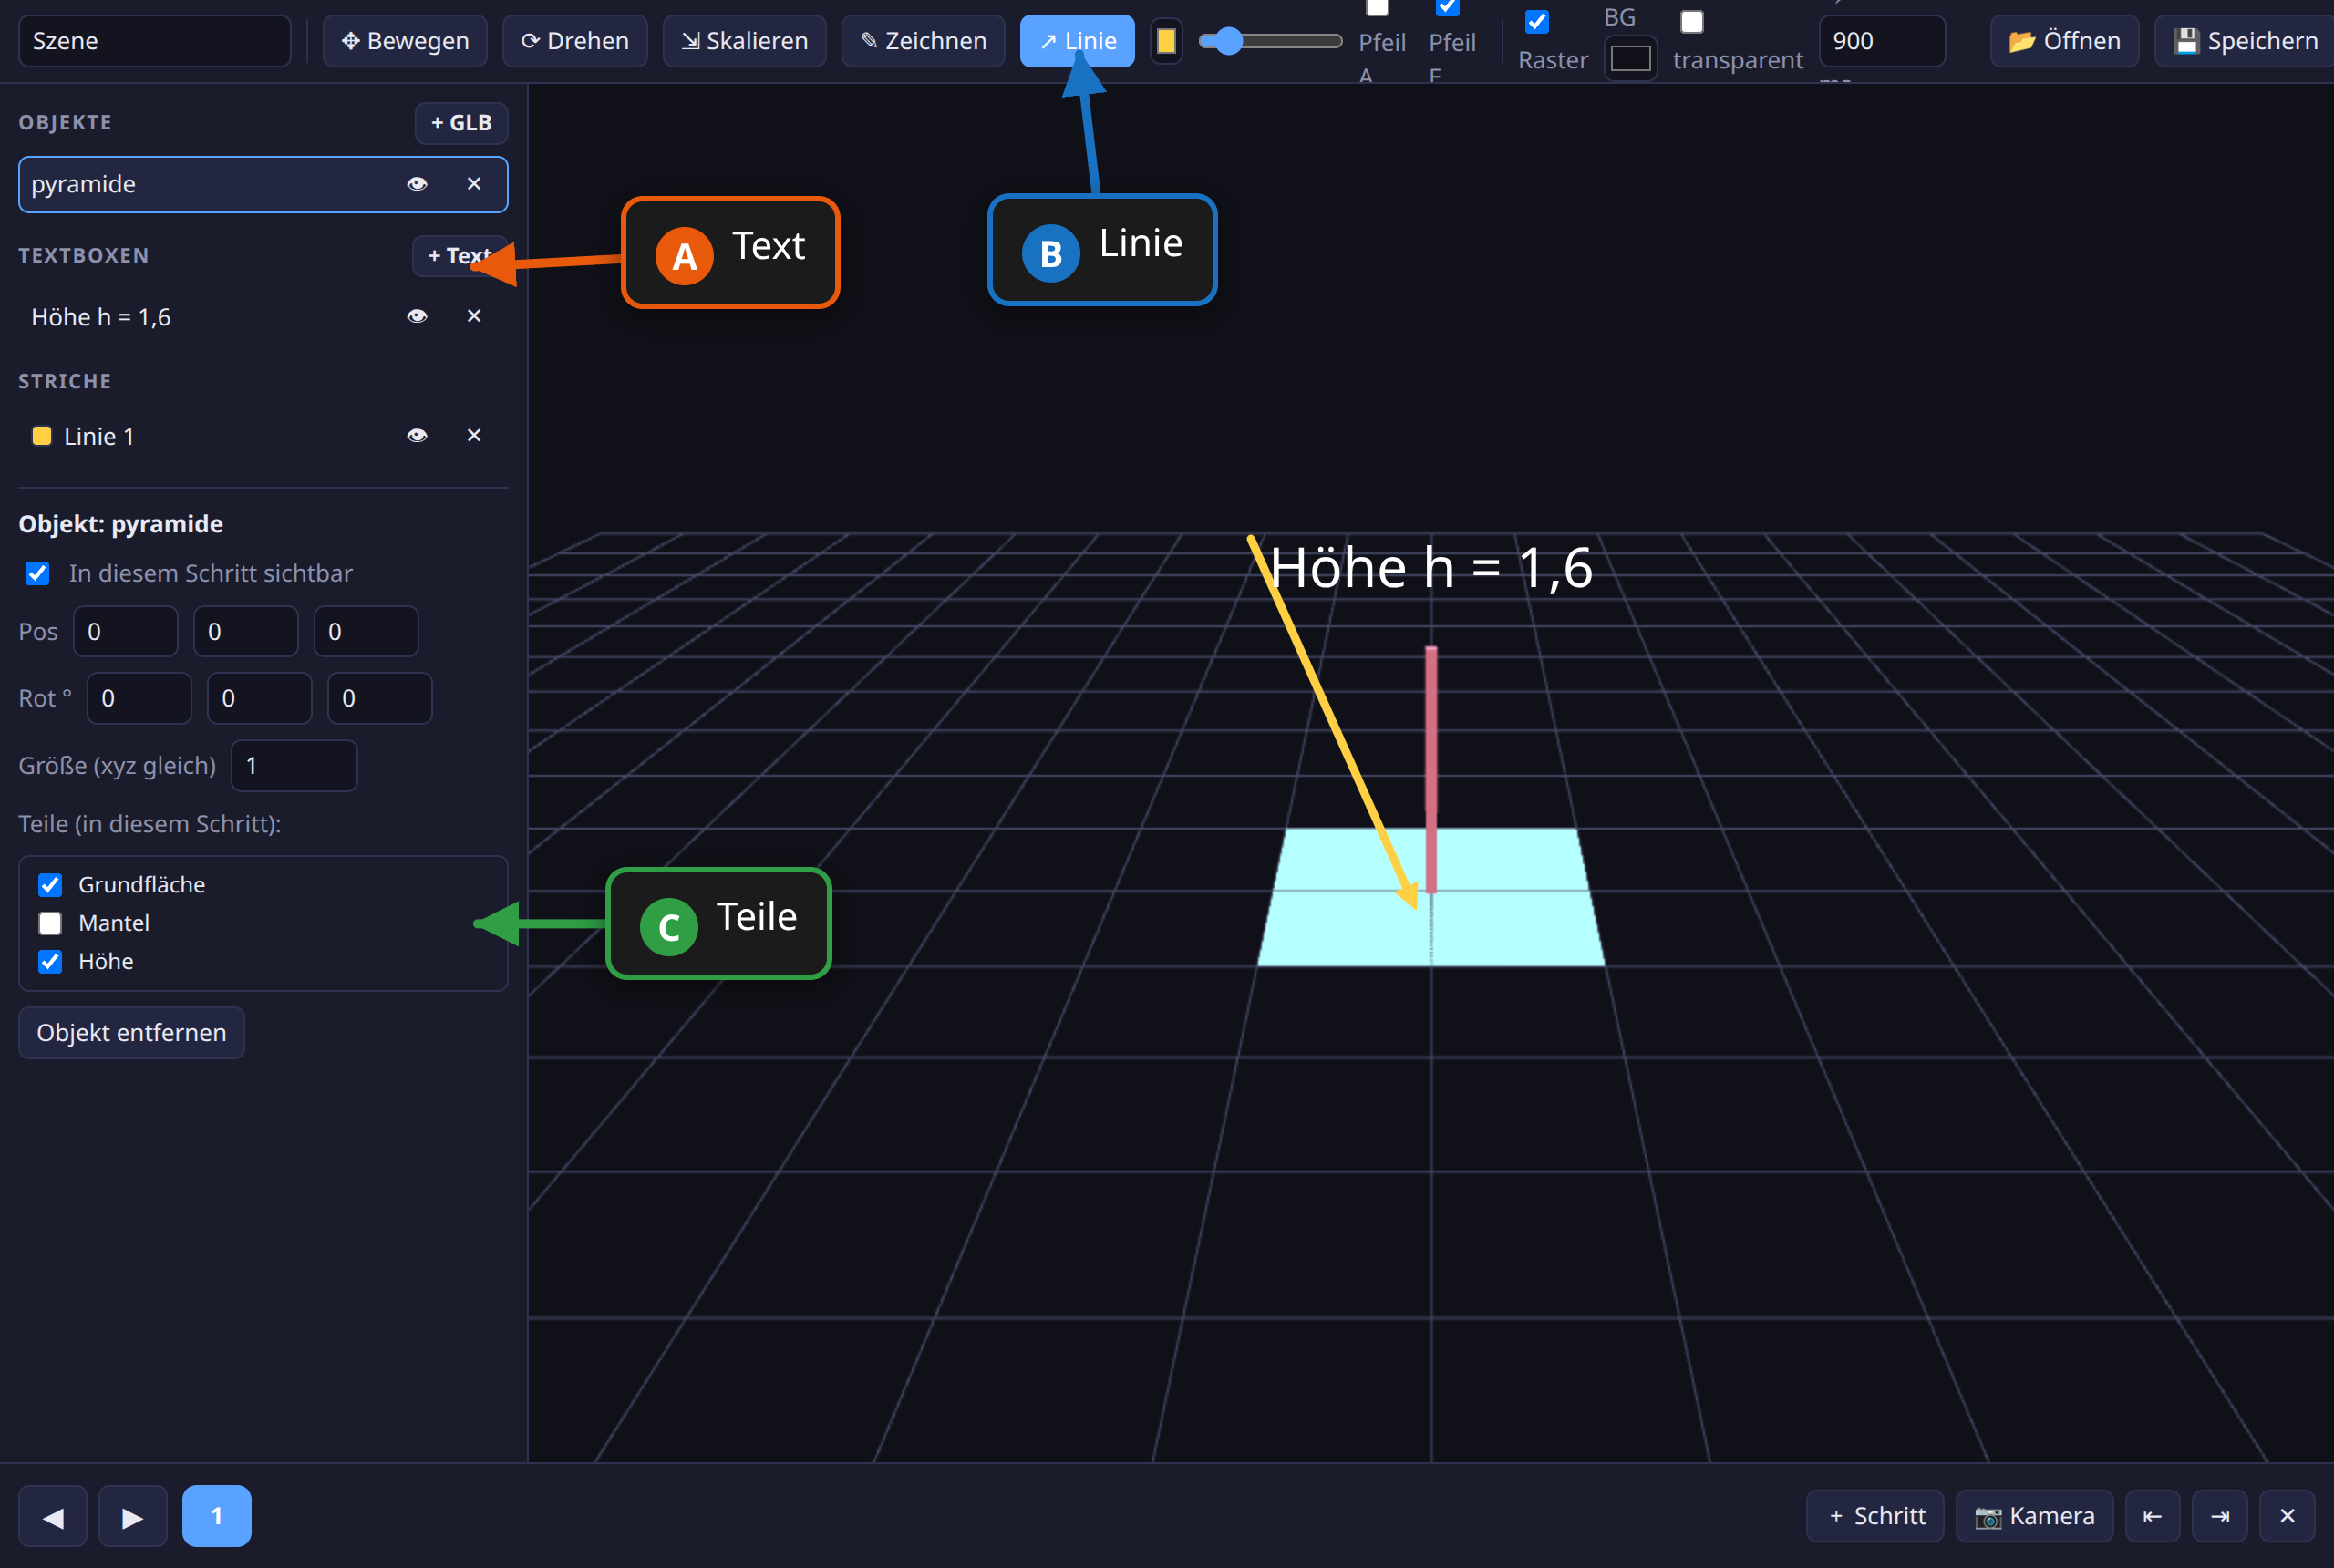Move step right with ⇥ icon
This screenshot has width=2334, height=1568.
coord(2220,1516)
